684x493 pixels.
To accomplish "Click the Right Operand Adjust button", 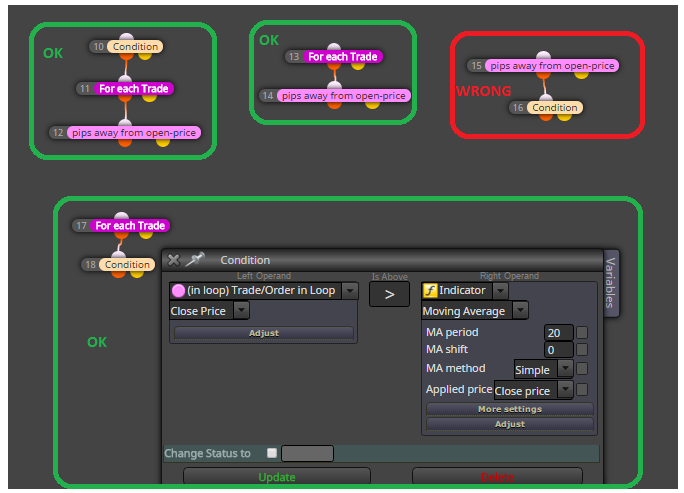I will click(x=510, y=424).
